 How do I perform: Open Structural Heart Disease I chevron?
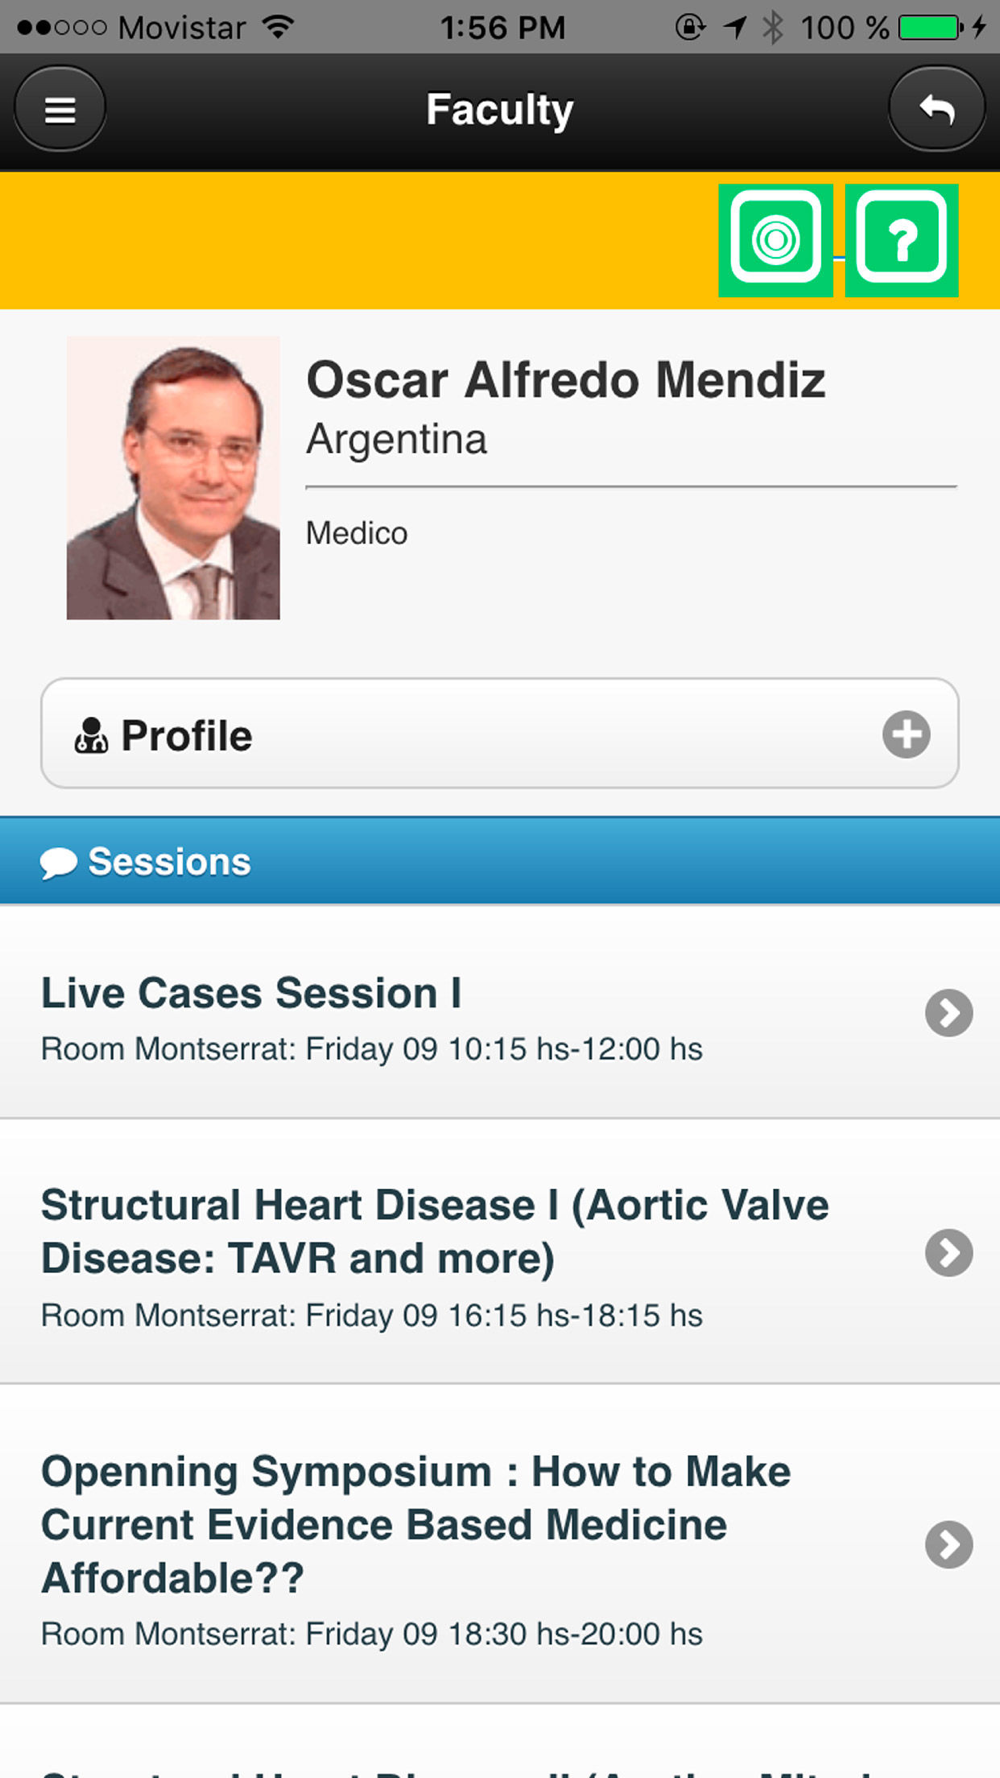coord(949,1253)
